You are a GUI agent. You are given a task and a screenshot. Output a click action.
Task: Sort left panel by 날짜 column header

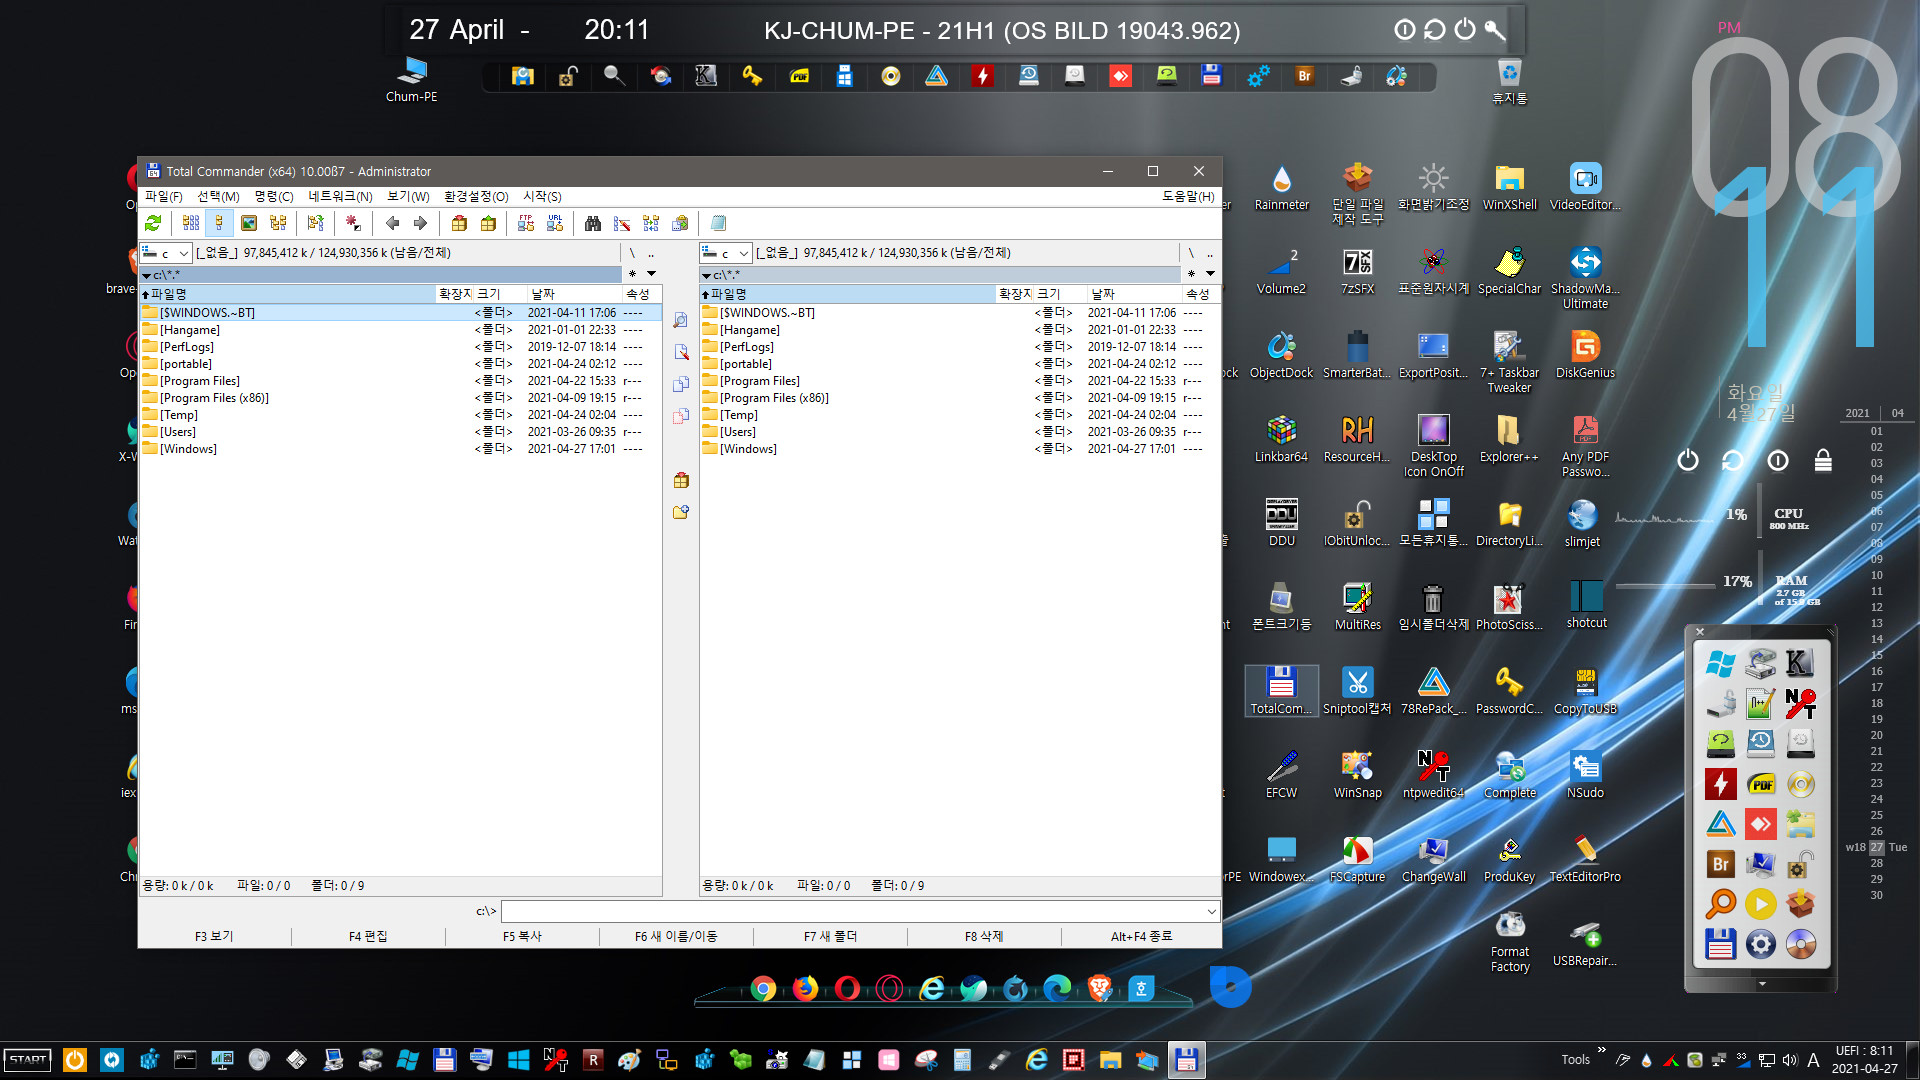pyautogui.click(x=574, y=294)
